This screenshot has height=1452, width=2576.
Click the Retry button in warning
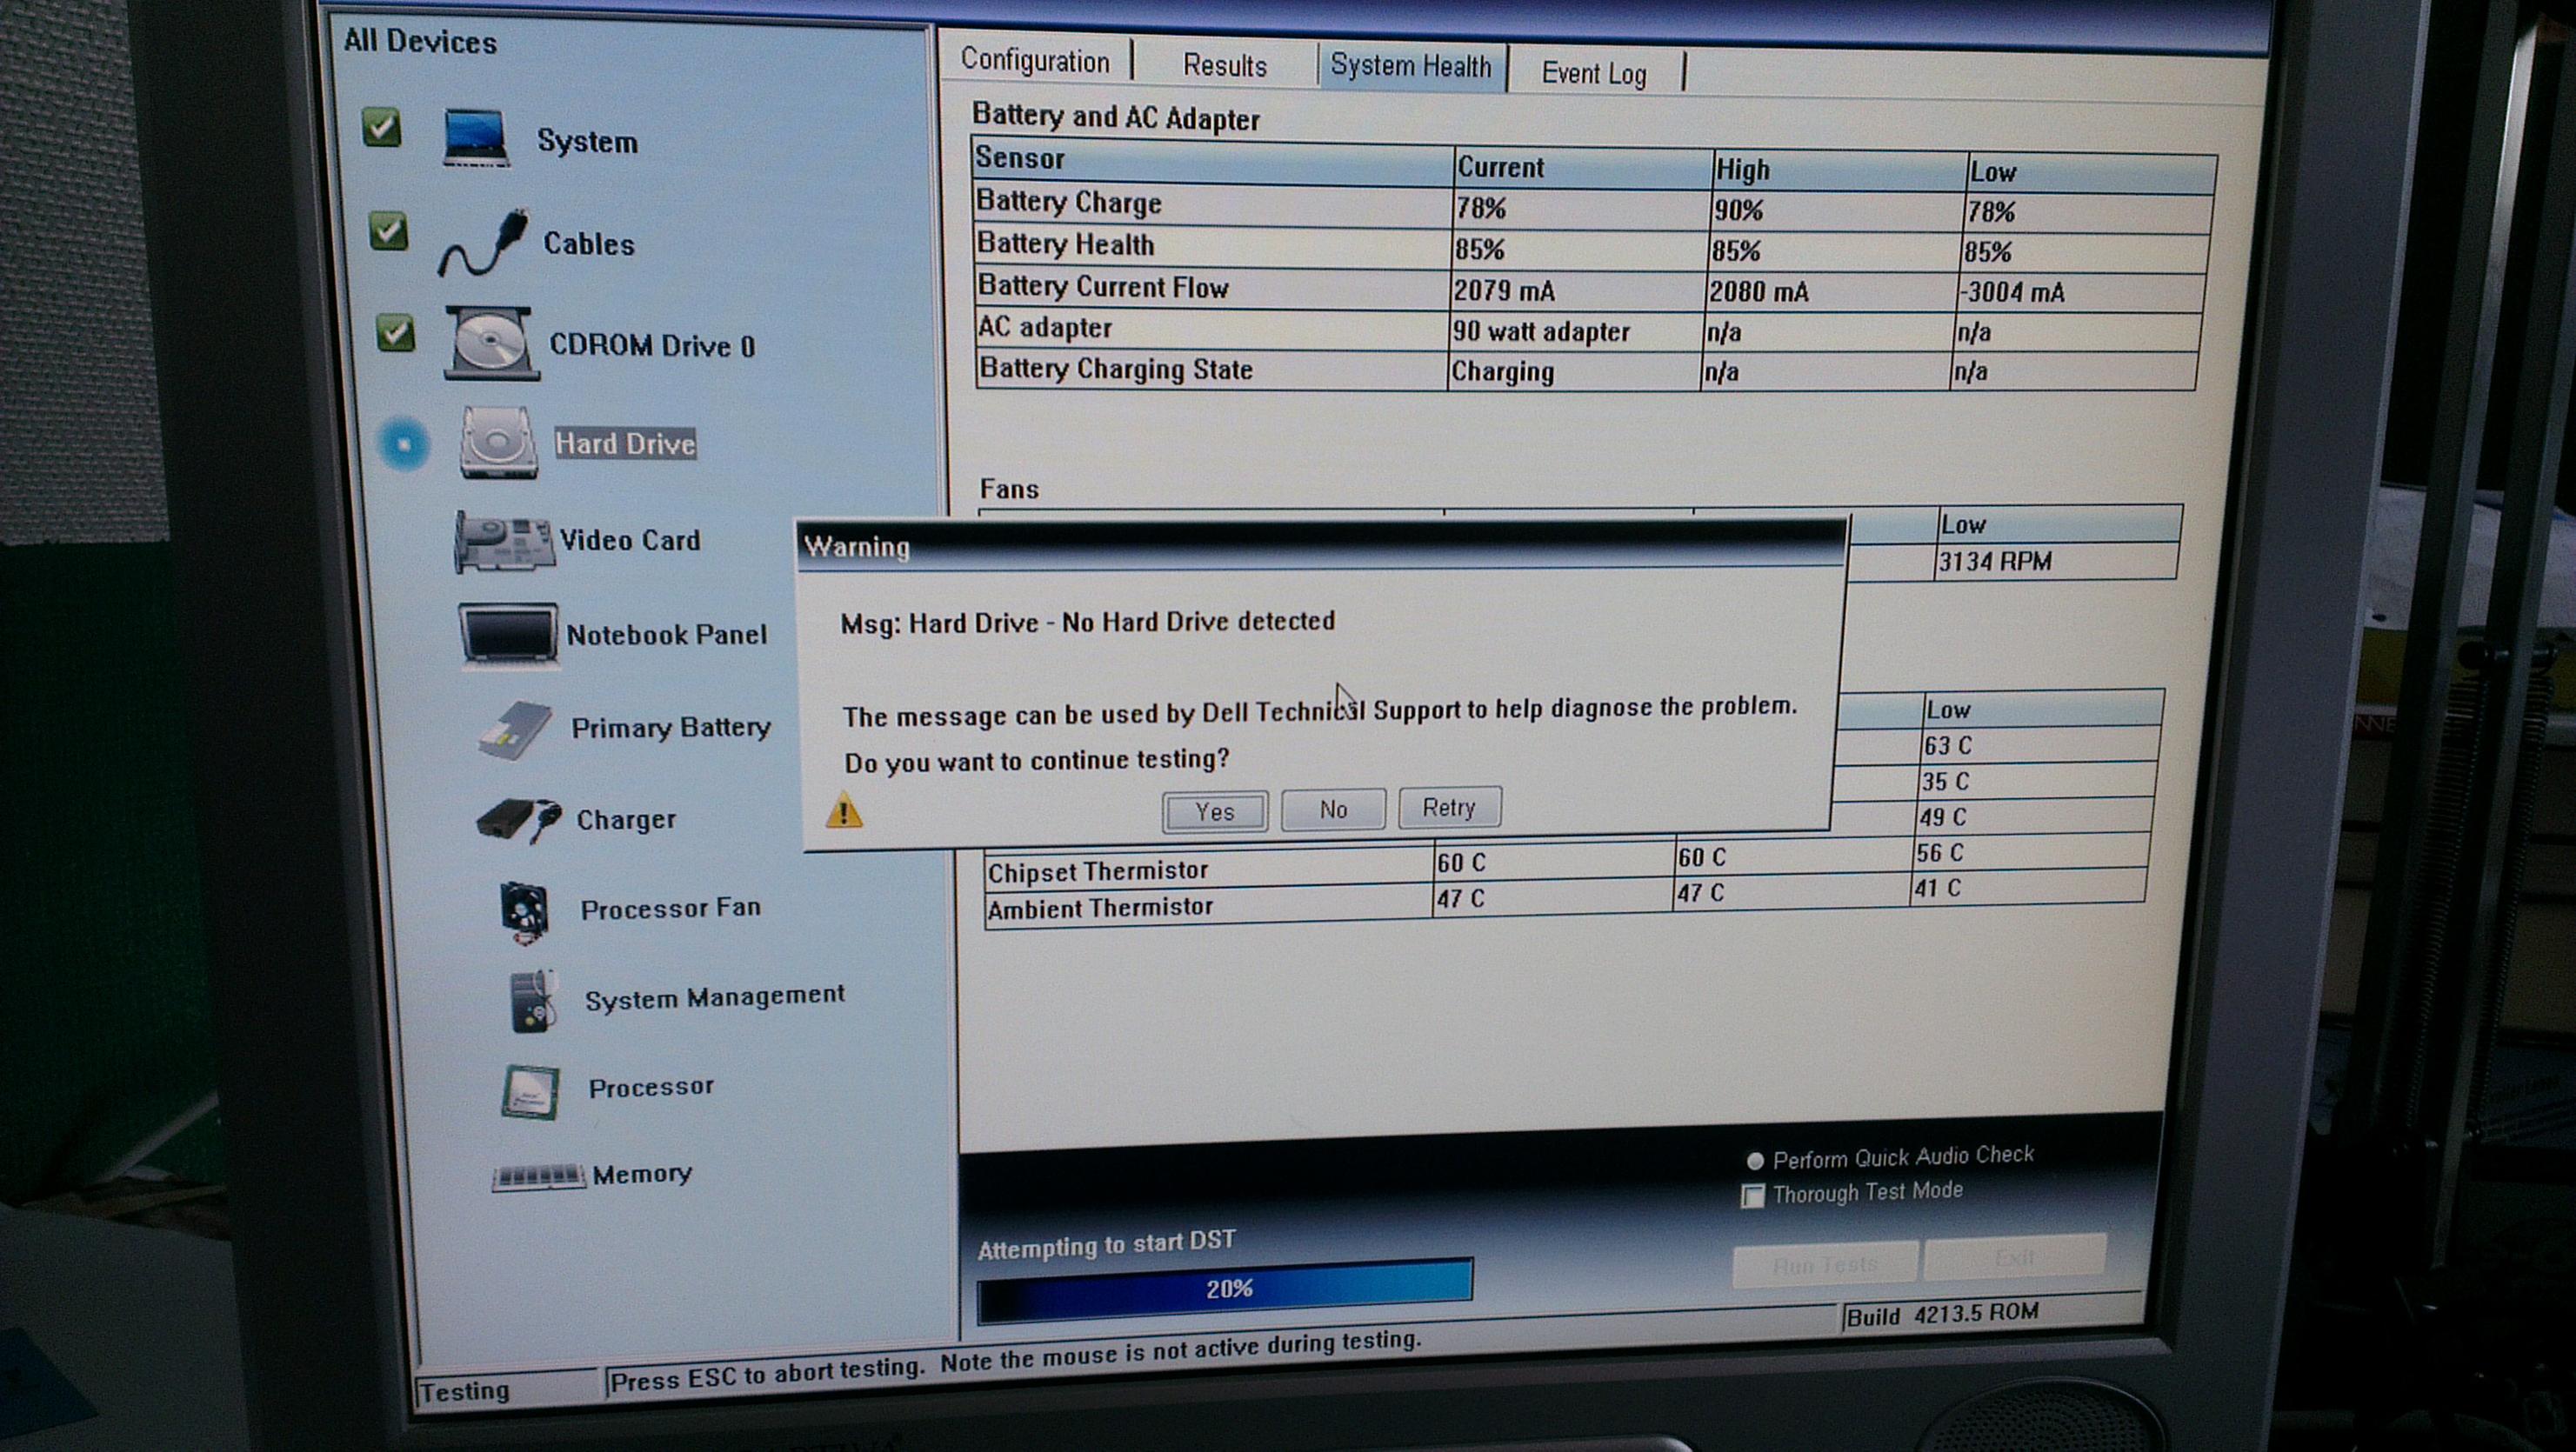(x=1448, y=807)
